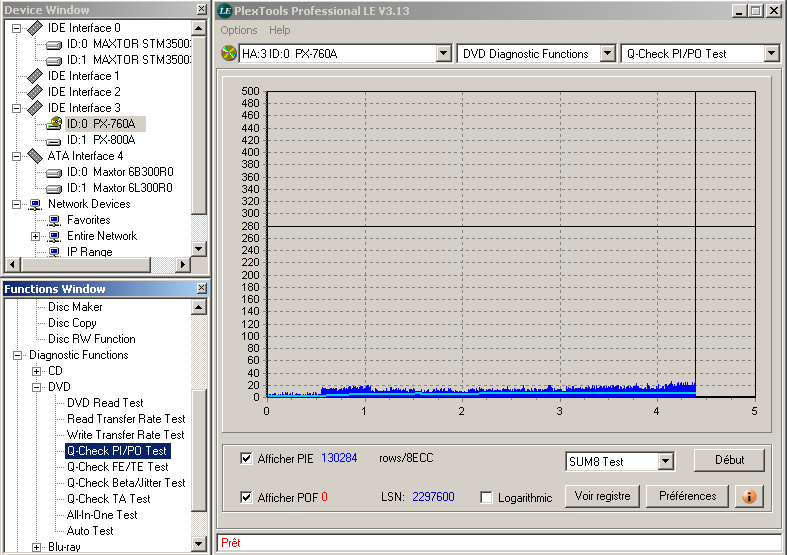
Task: Select Read Transfer Rate Test
Action: 126,419
